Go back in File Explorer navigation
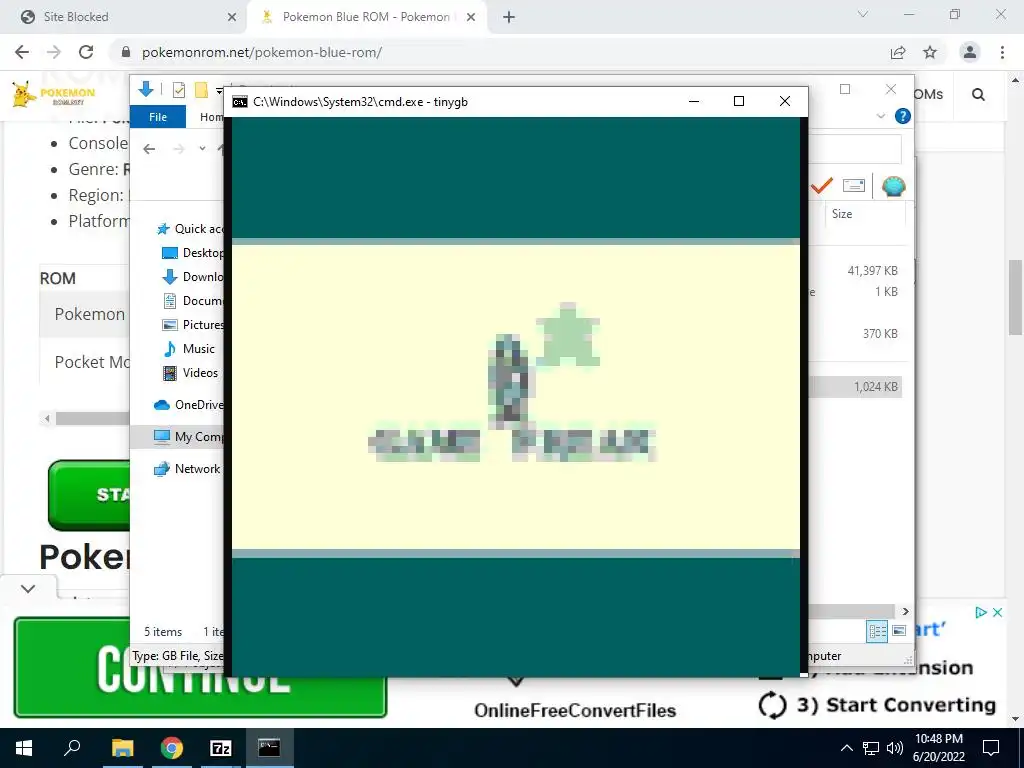 tap(149, 149)
